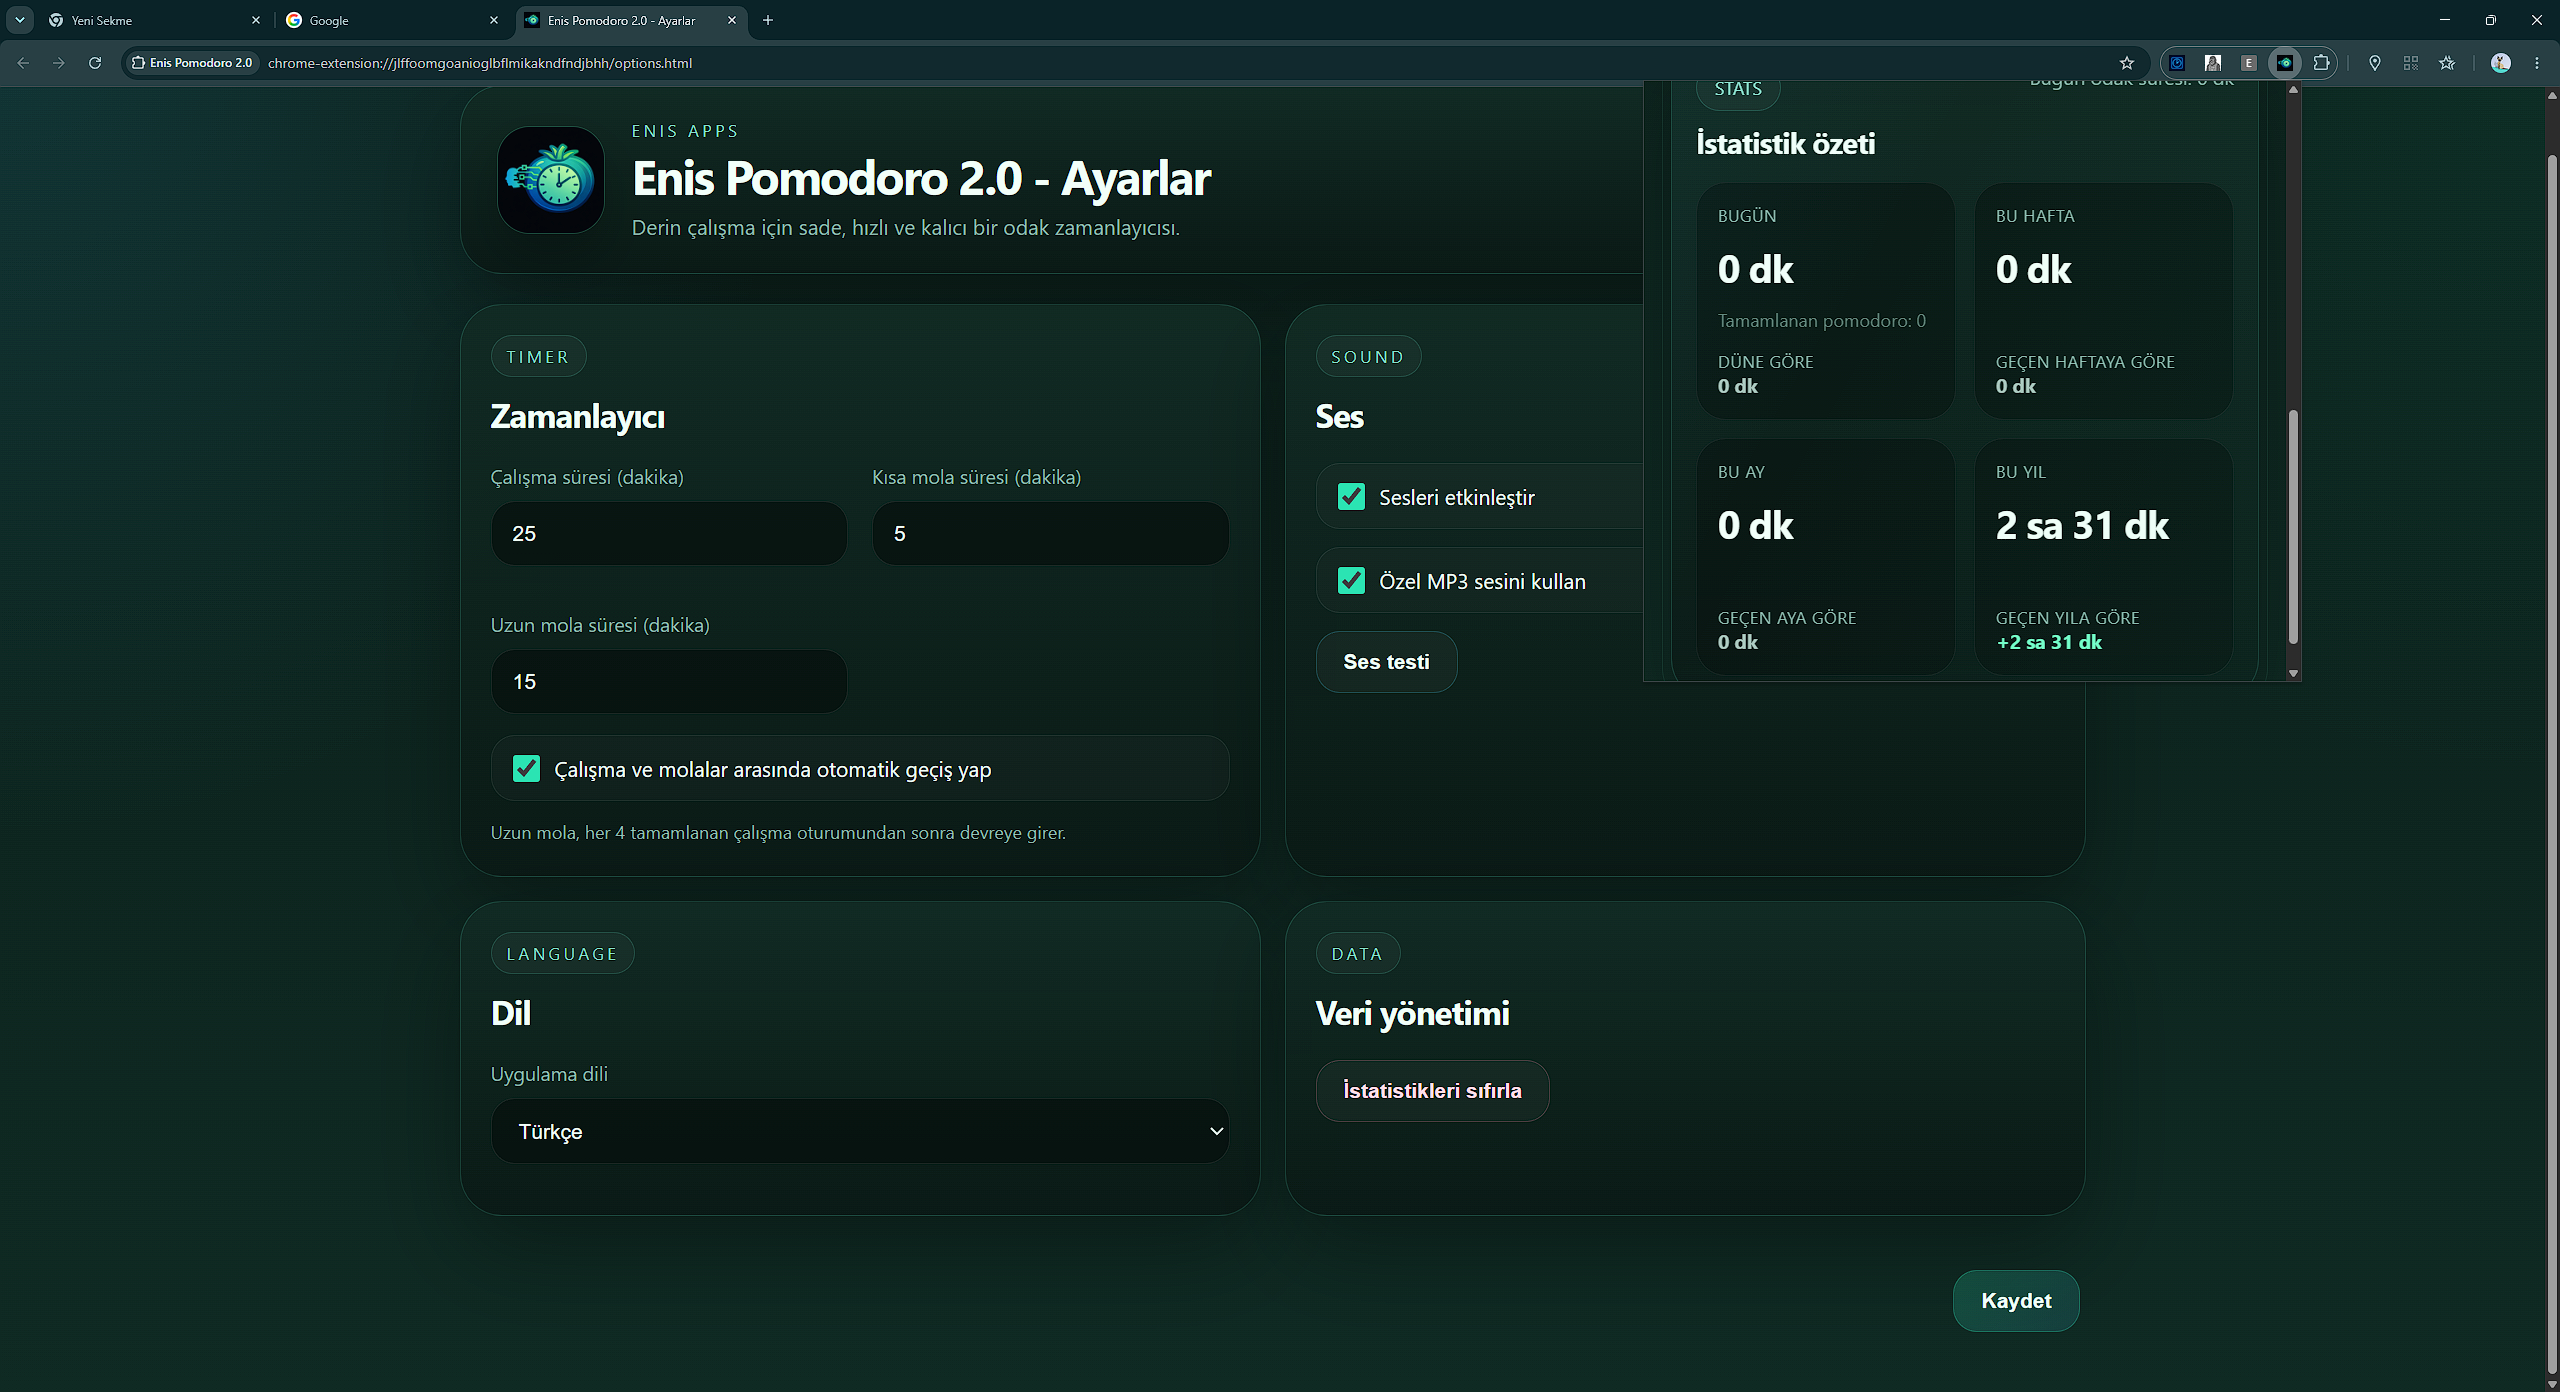Click the BU HAFTA statistics card

[2104, 301]
